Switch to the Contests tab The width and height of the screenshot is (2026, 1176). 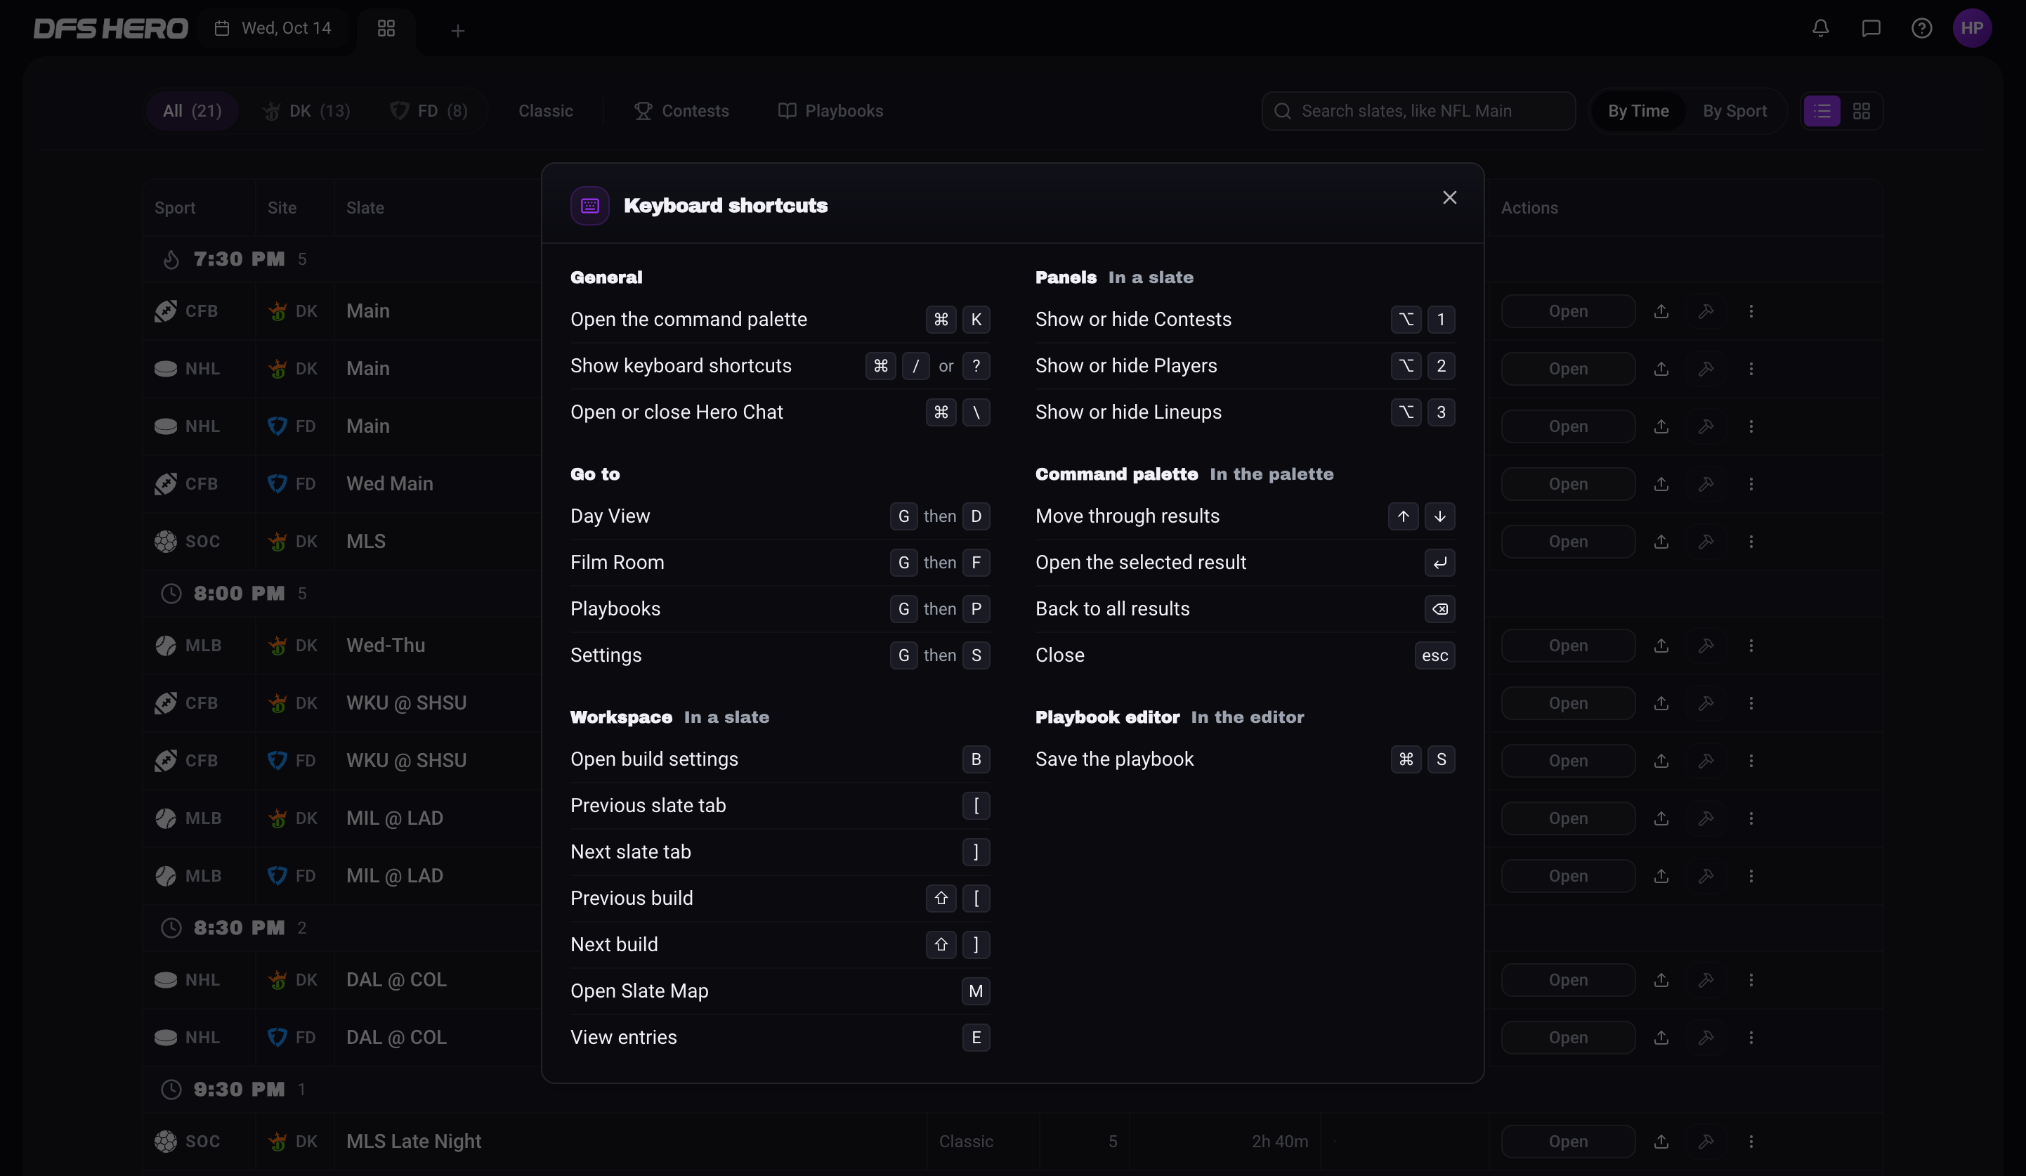click(x=682, y=111)
